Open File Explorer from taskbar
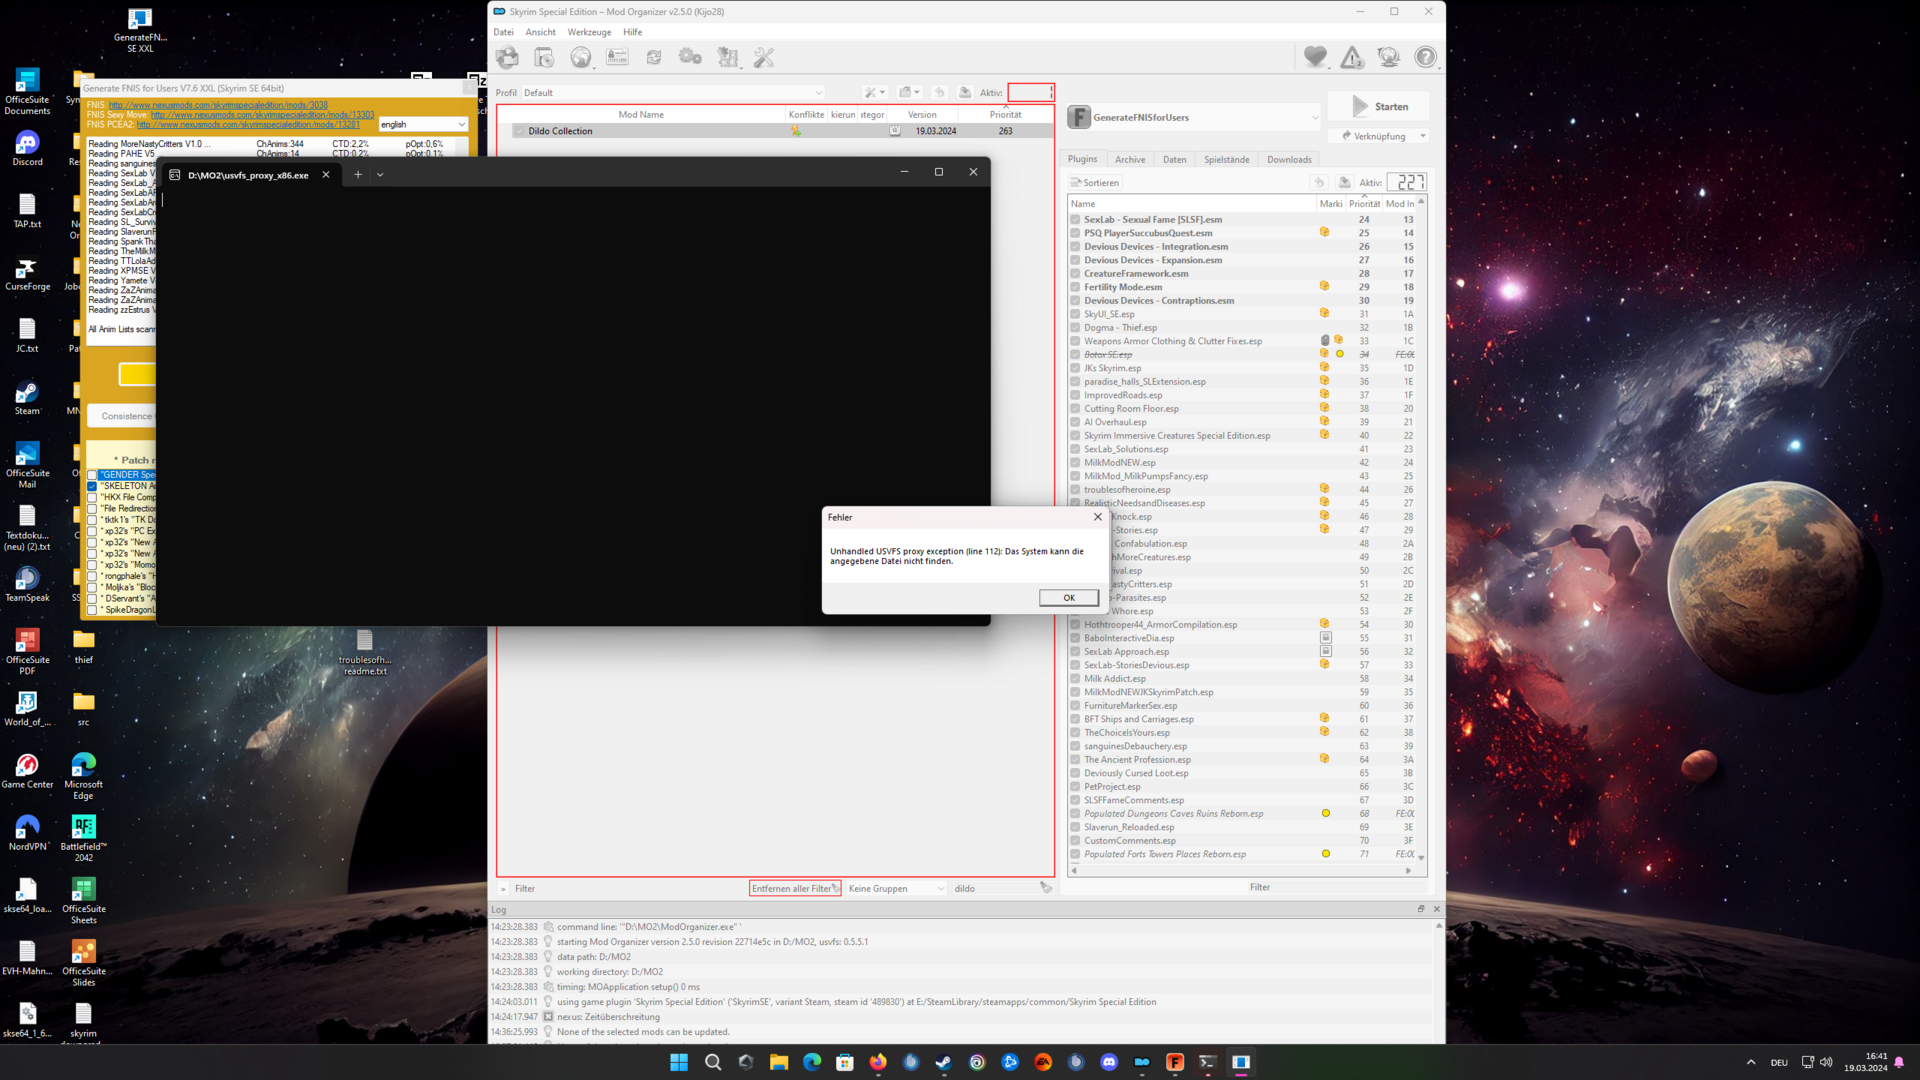 pos(779,1062)
